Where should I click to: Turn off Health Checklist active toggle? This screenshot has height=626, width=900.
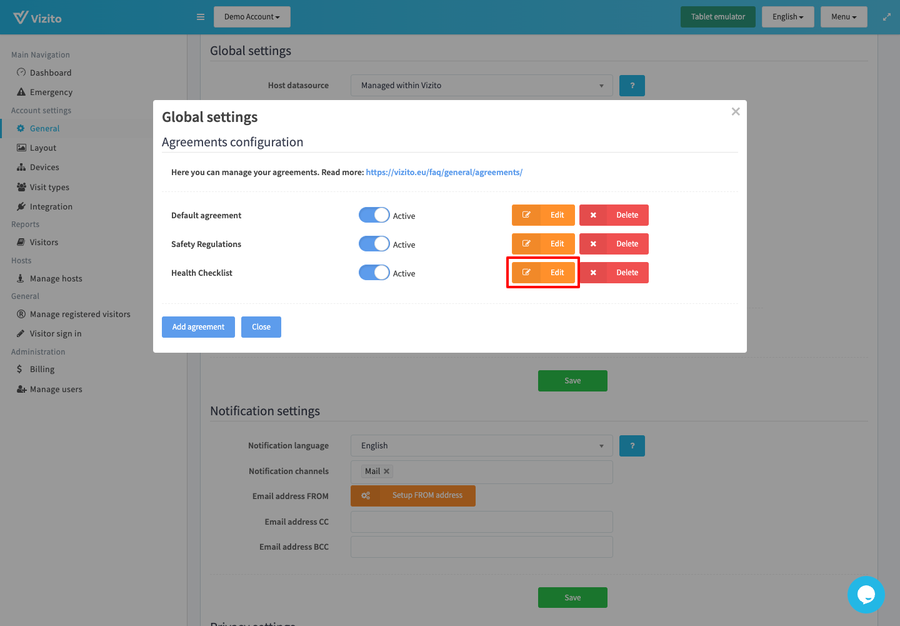[374, 273]
